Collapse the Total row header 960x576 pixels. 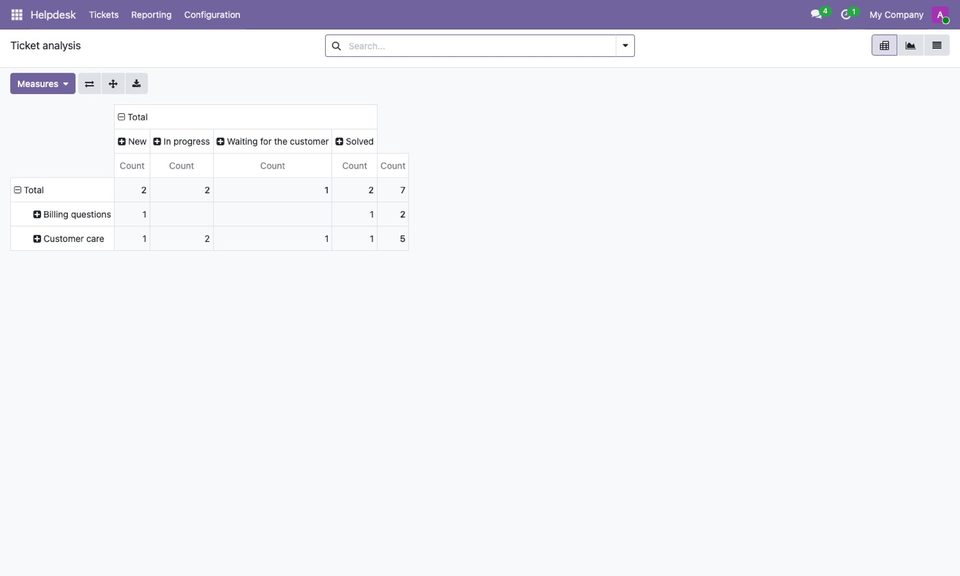point(62,190)
